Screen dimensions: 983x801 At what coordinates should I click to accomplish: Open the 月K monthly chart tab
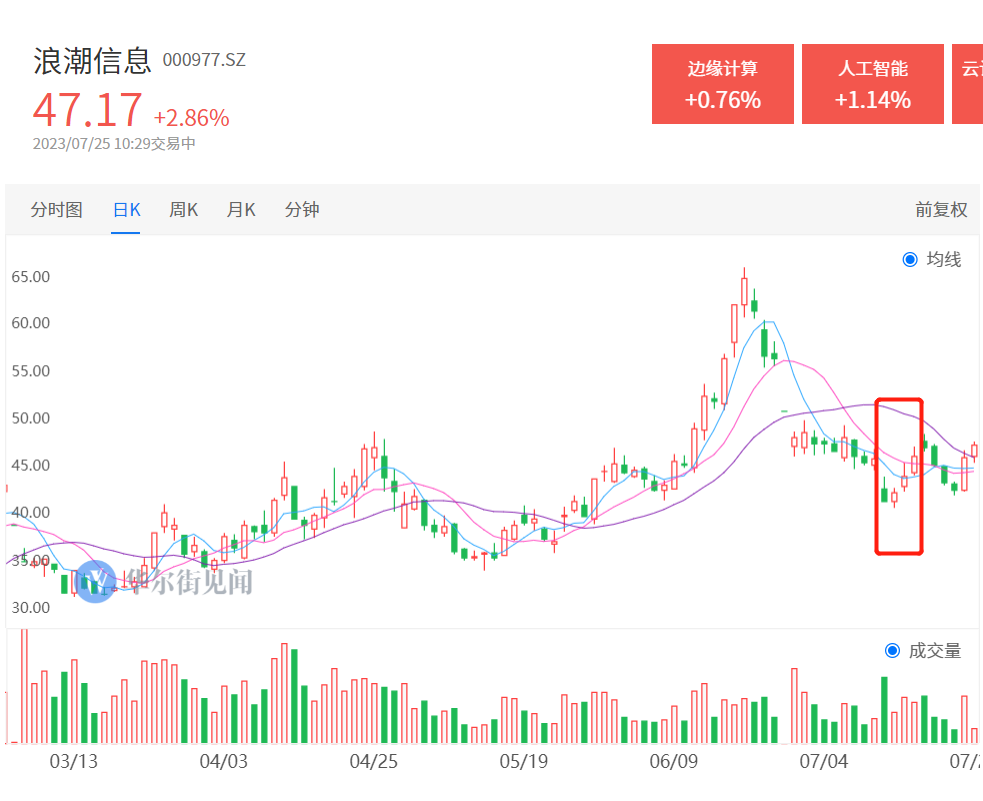[241, 209]
